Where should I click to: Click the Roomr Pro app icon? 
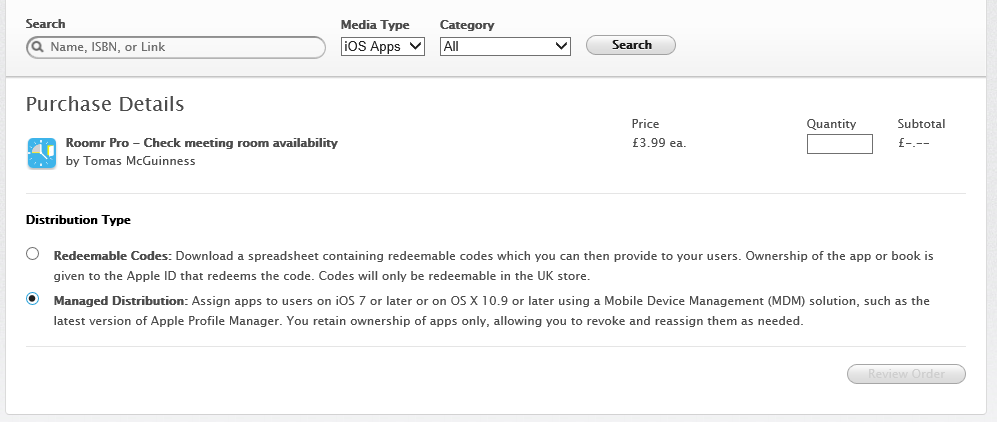41,152
